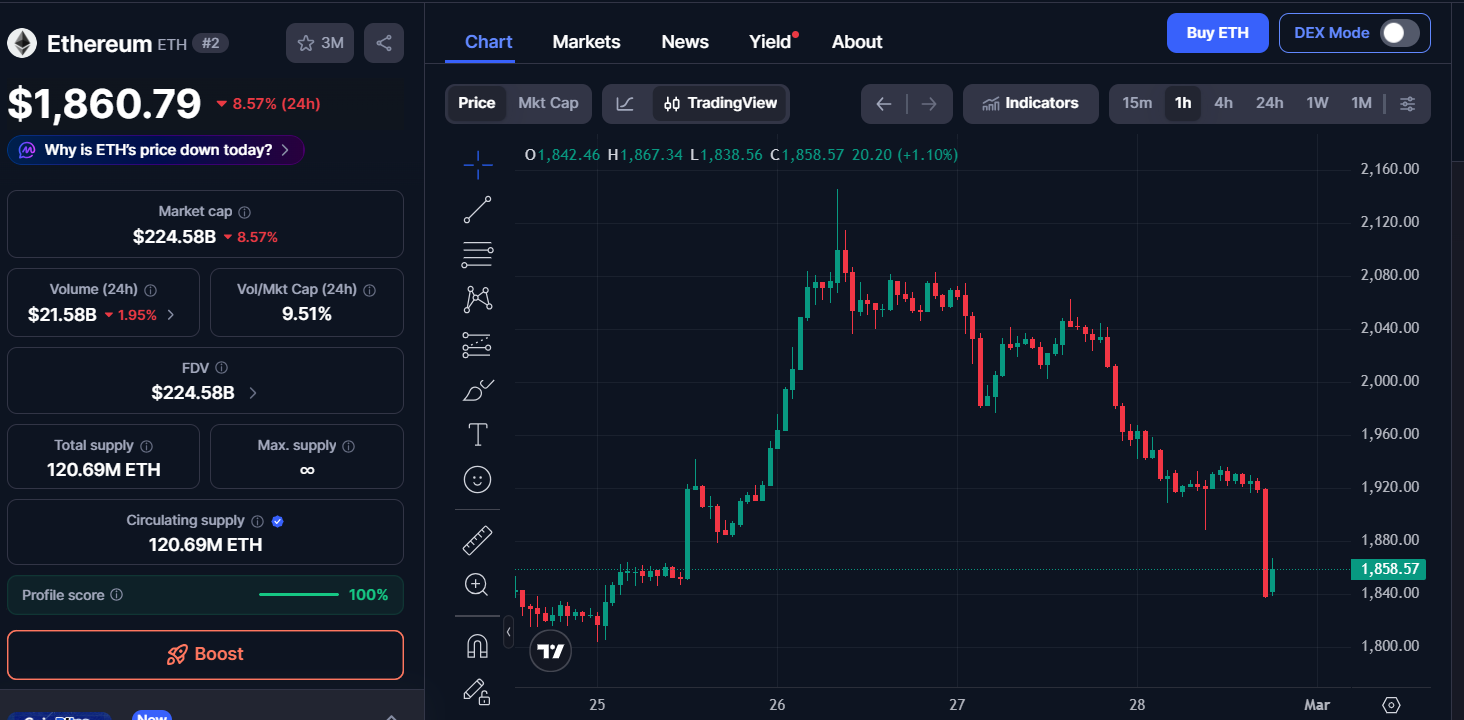The image size is (1464, 720).
Task: Click the Vol/Mkt Cap info icon
Action: click(369, 290)
